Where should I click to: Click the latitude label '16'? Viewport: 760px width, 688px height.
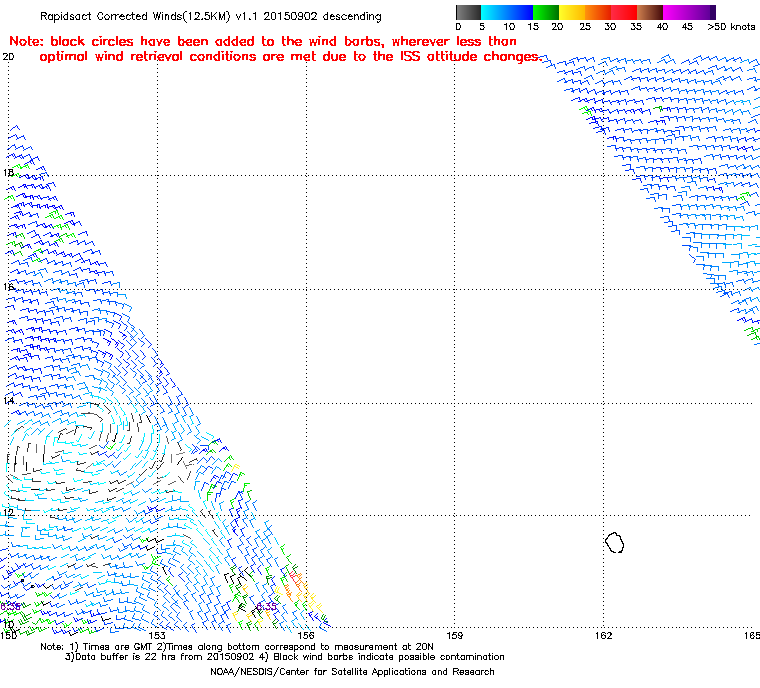(8, 287)
